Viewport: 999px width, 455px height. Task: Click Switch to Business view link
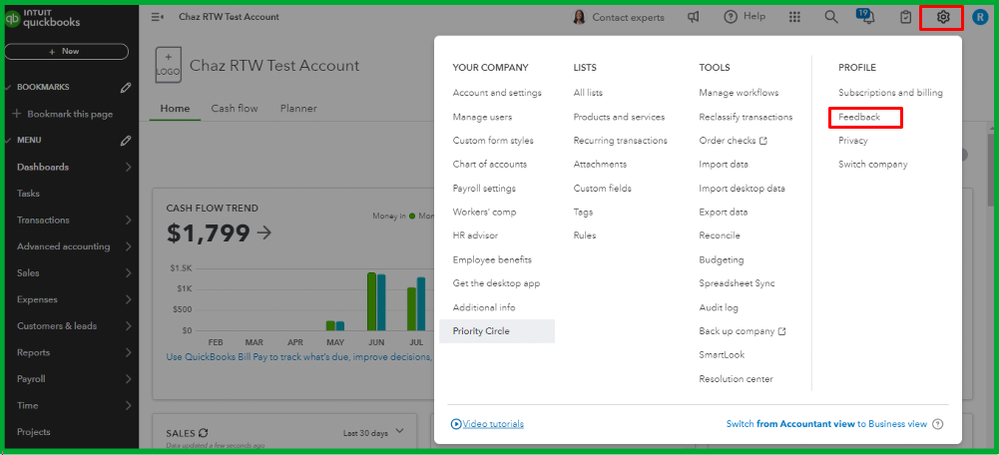(x=826, y=424)
